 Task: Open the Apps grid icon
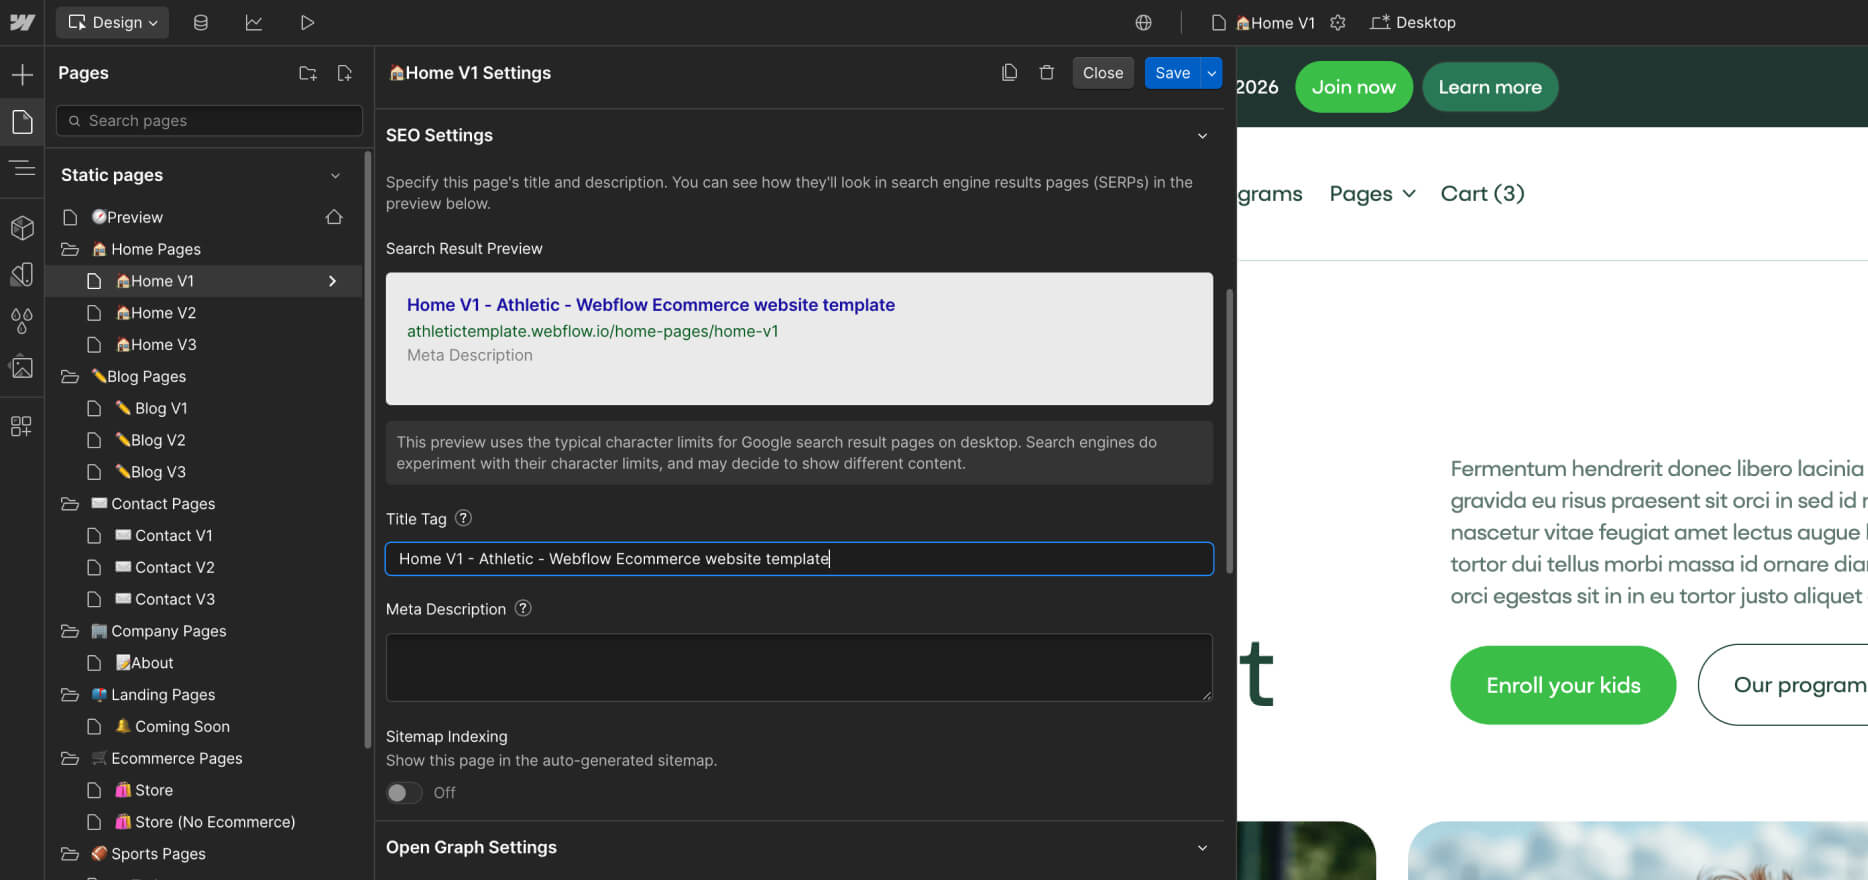[x=22, y=427]
